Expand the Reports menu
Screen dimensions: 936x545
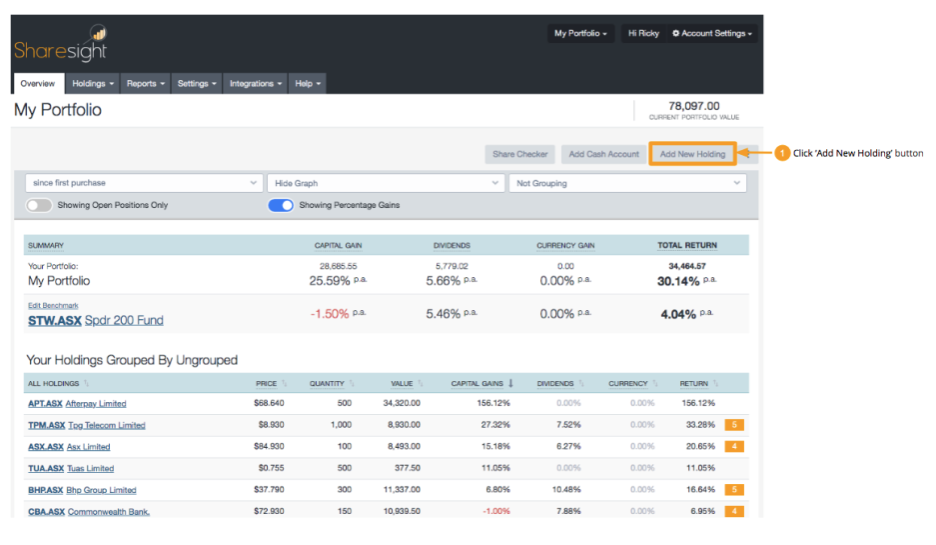pos(145,84)
